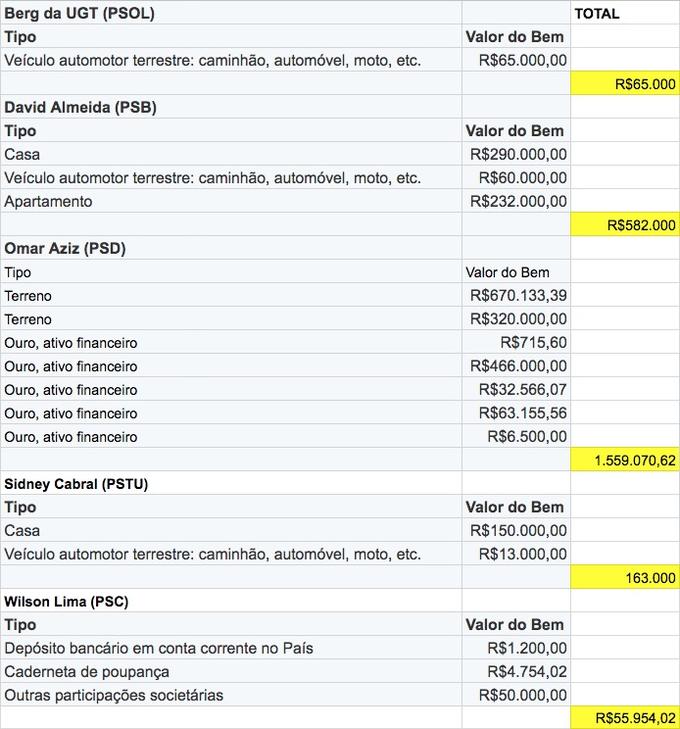This screenshot has width=680, height=729.
Task: Select the R$150.000,00 value cell
Action: pyautogui.click(x=516, y=531)
